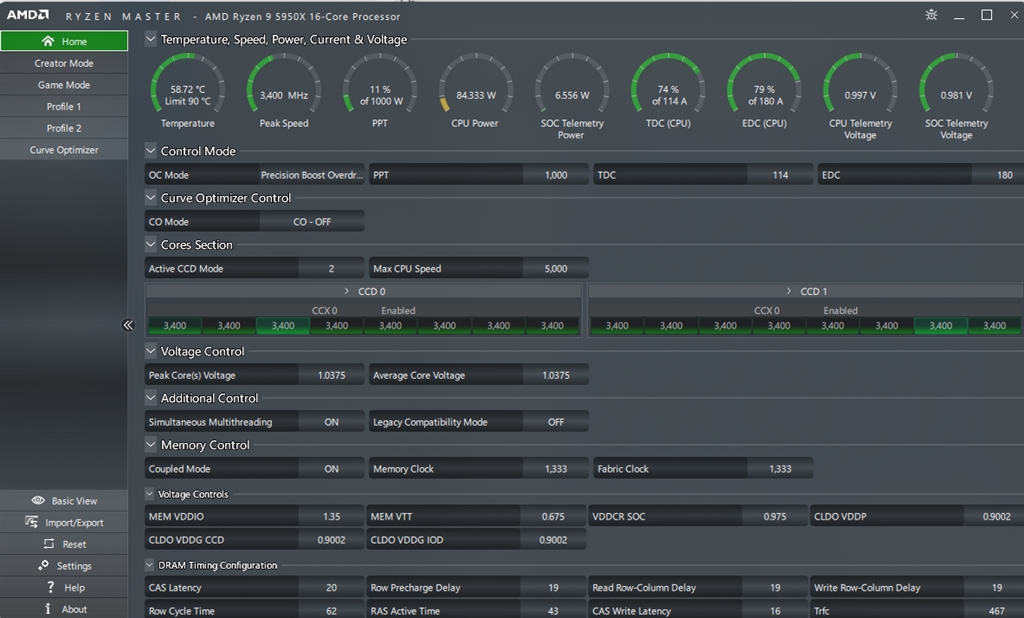Open Settings via gear icon
Image resolution: width=1024 pixels, height=618 pixels.
[x=43, y=566]
